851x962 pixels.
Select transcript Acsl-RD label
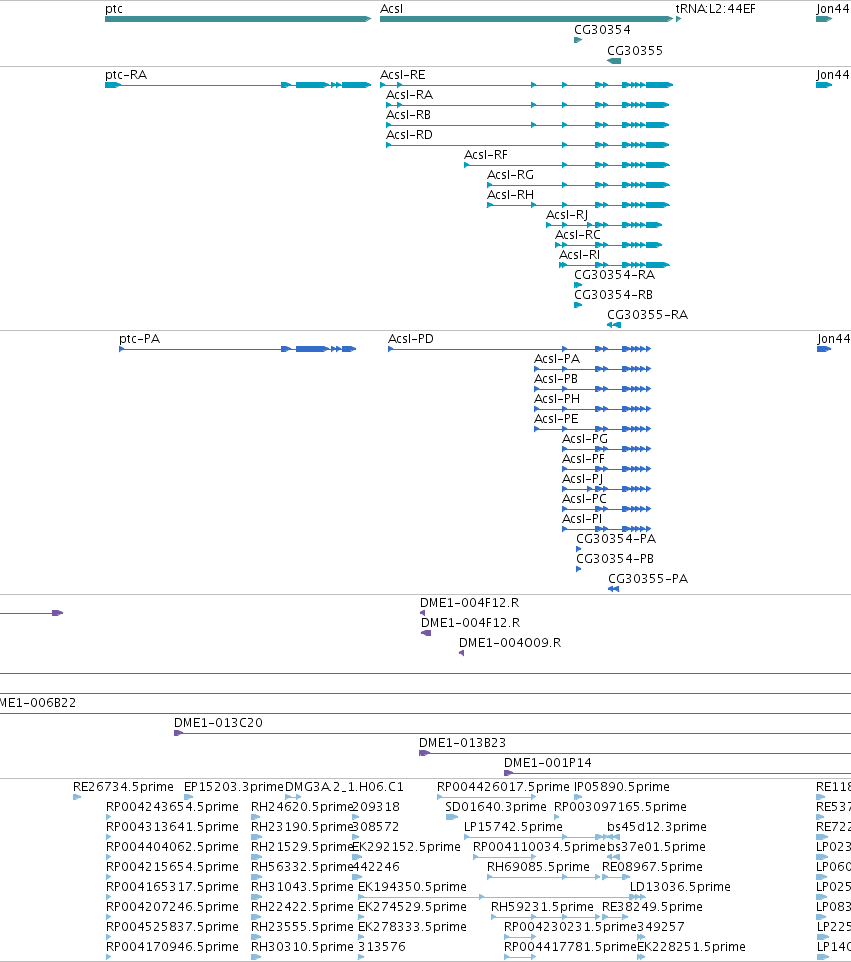click(x=409, y=135)
